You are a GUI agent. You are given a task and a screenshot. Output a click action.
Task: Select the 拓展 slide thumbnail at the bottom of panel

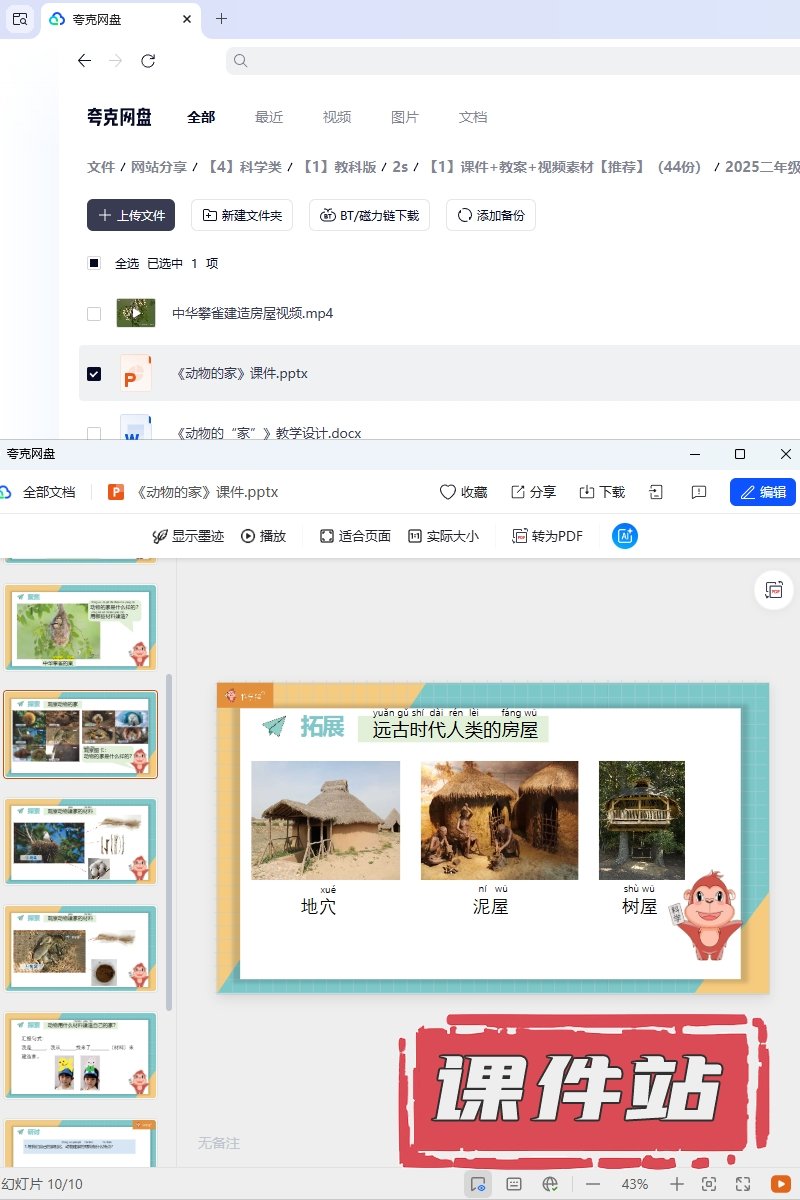point(81,1143)
